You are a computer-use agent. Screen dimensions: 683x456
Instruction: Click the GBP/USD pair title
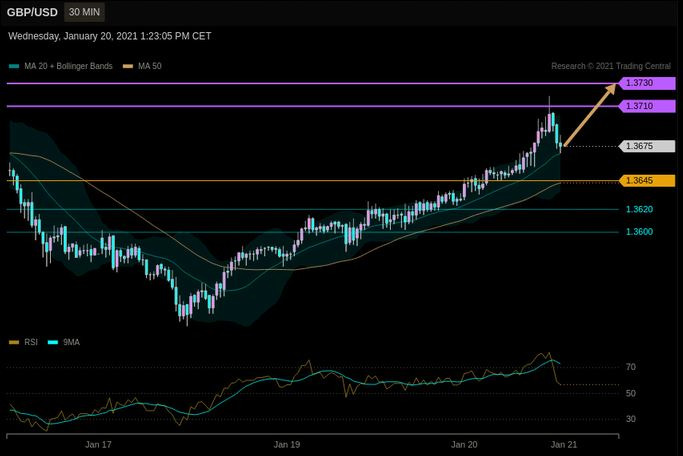coord(32,12)
